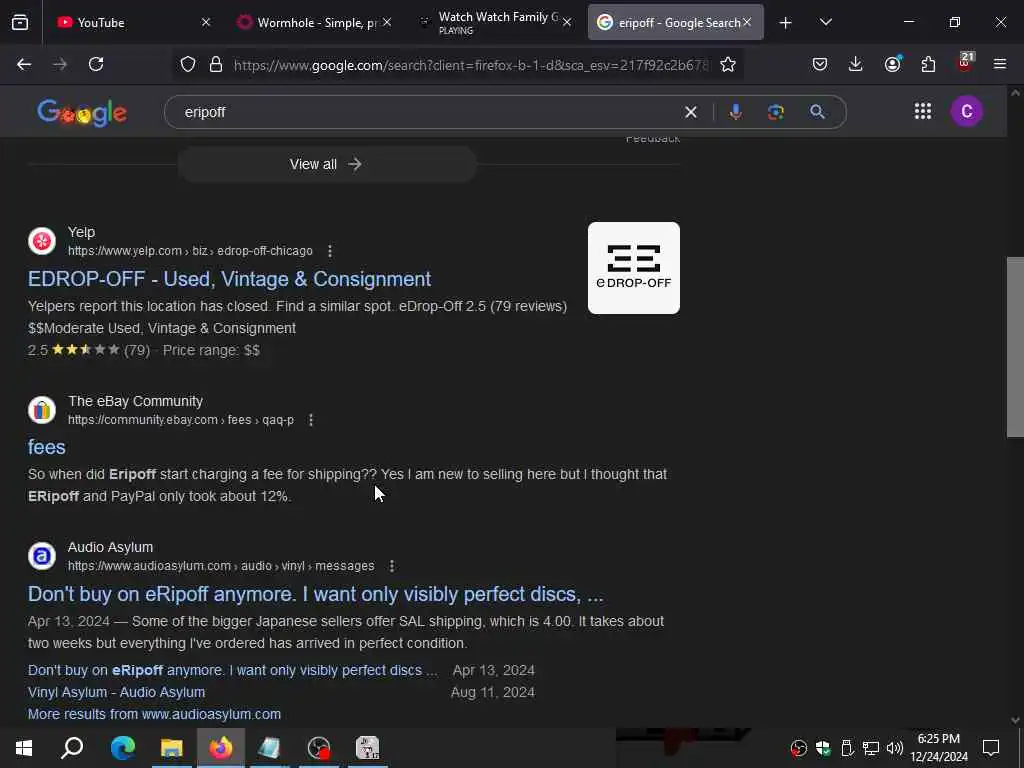Image resolution: width=1024 pixels, height=768 pixels.
Task: Clear the Google search box text
Action: coord(691,112)
